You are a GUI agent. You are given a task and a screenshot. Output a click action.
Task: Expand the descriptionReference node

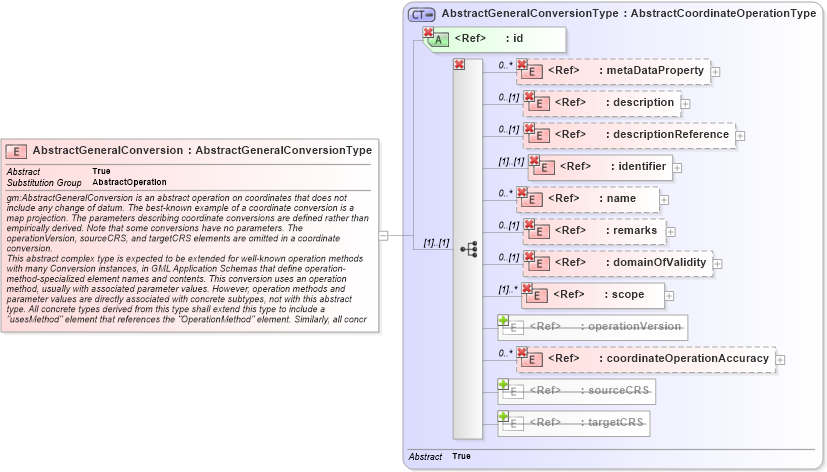tap(740, 136)
